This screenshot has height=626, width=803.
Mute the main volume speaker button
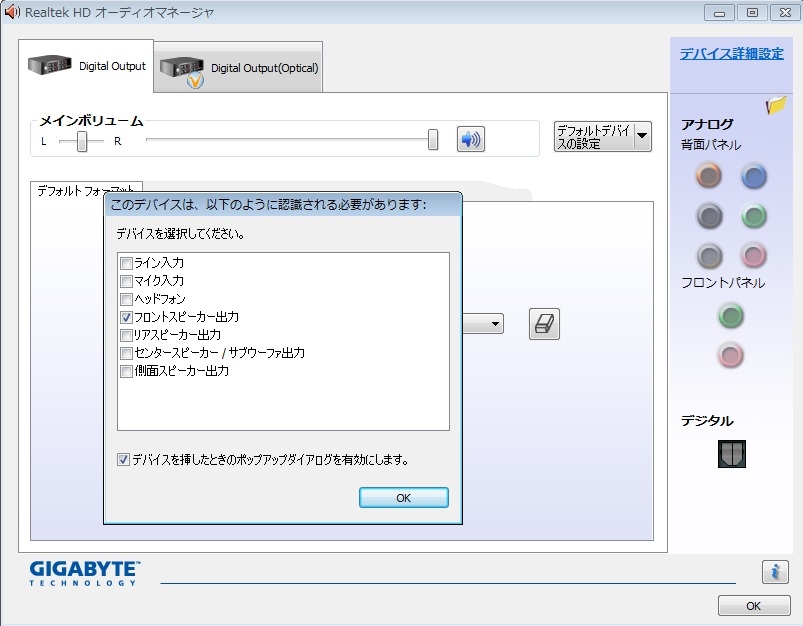[471, 139]
